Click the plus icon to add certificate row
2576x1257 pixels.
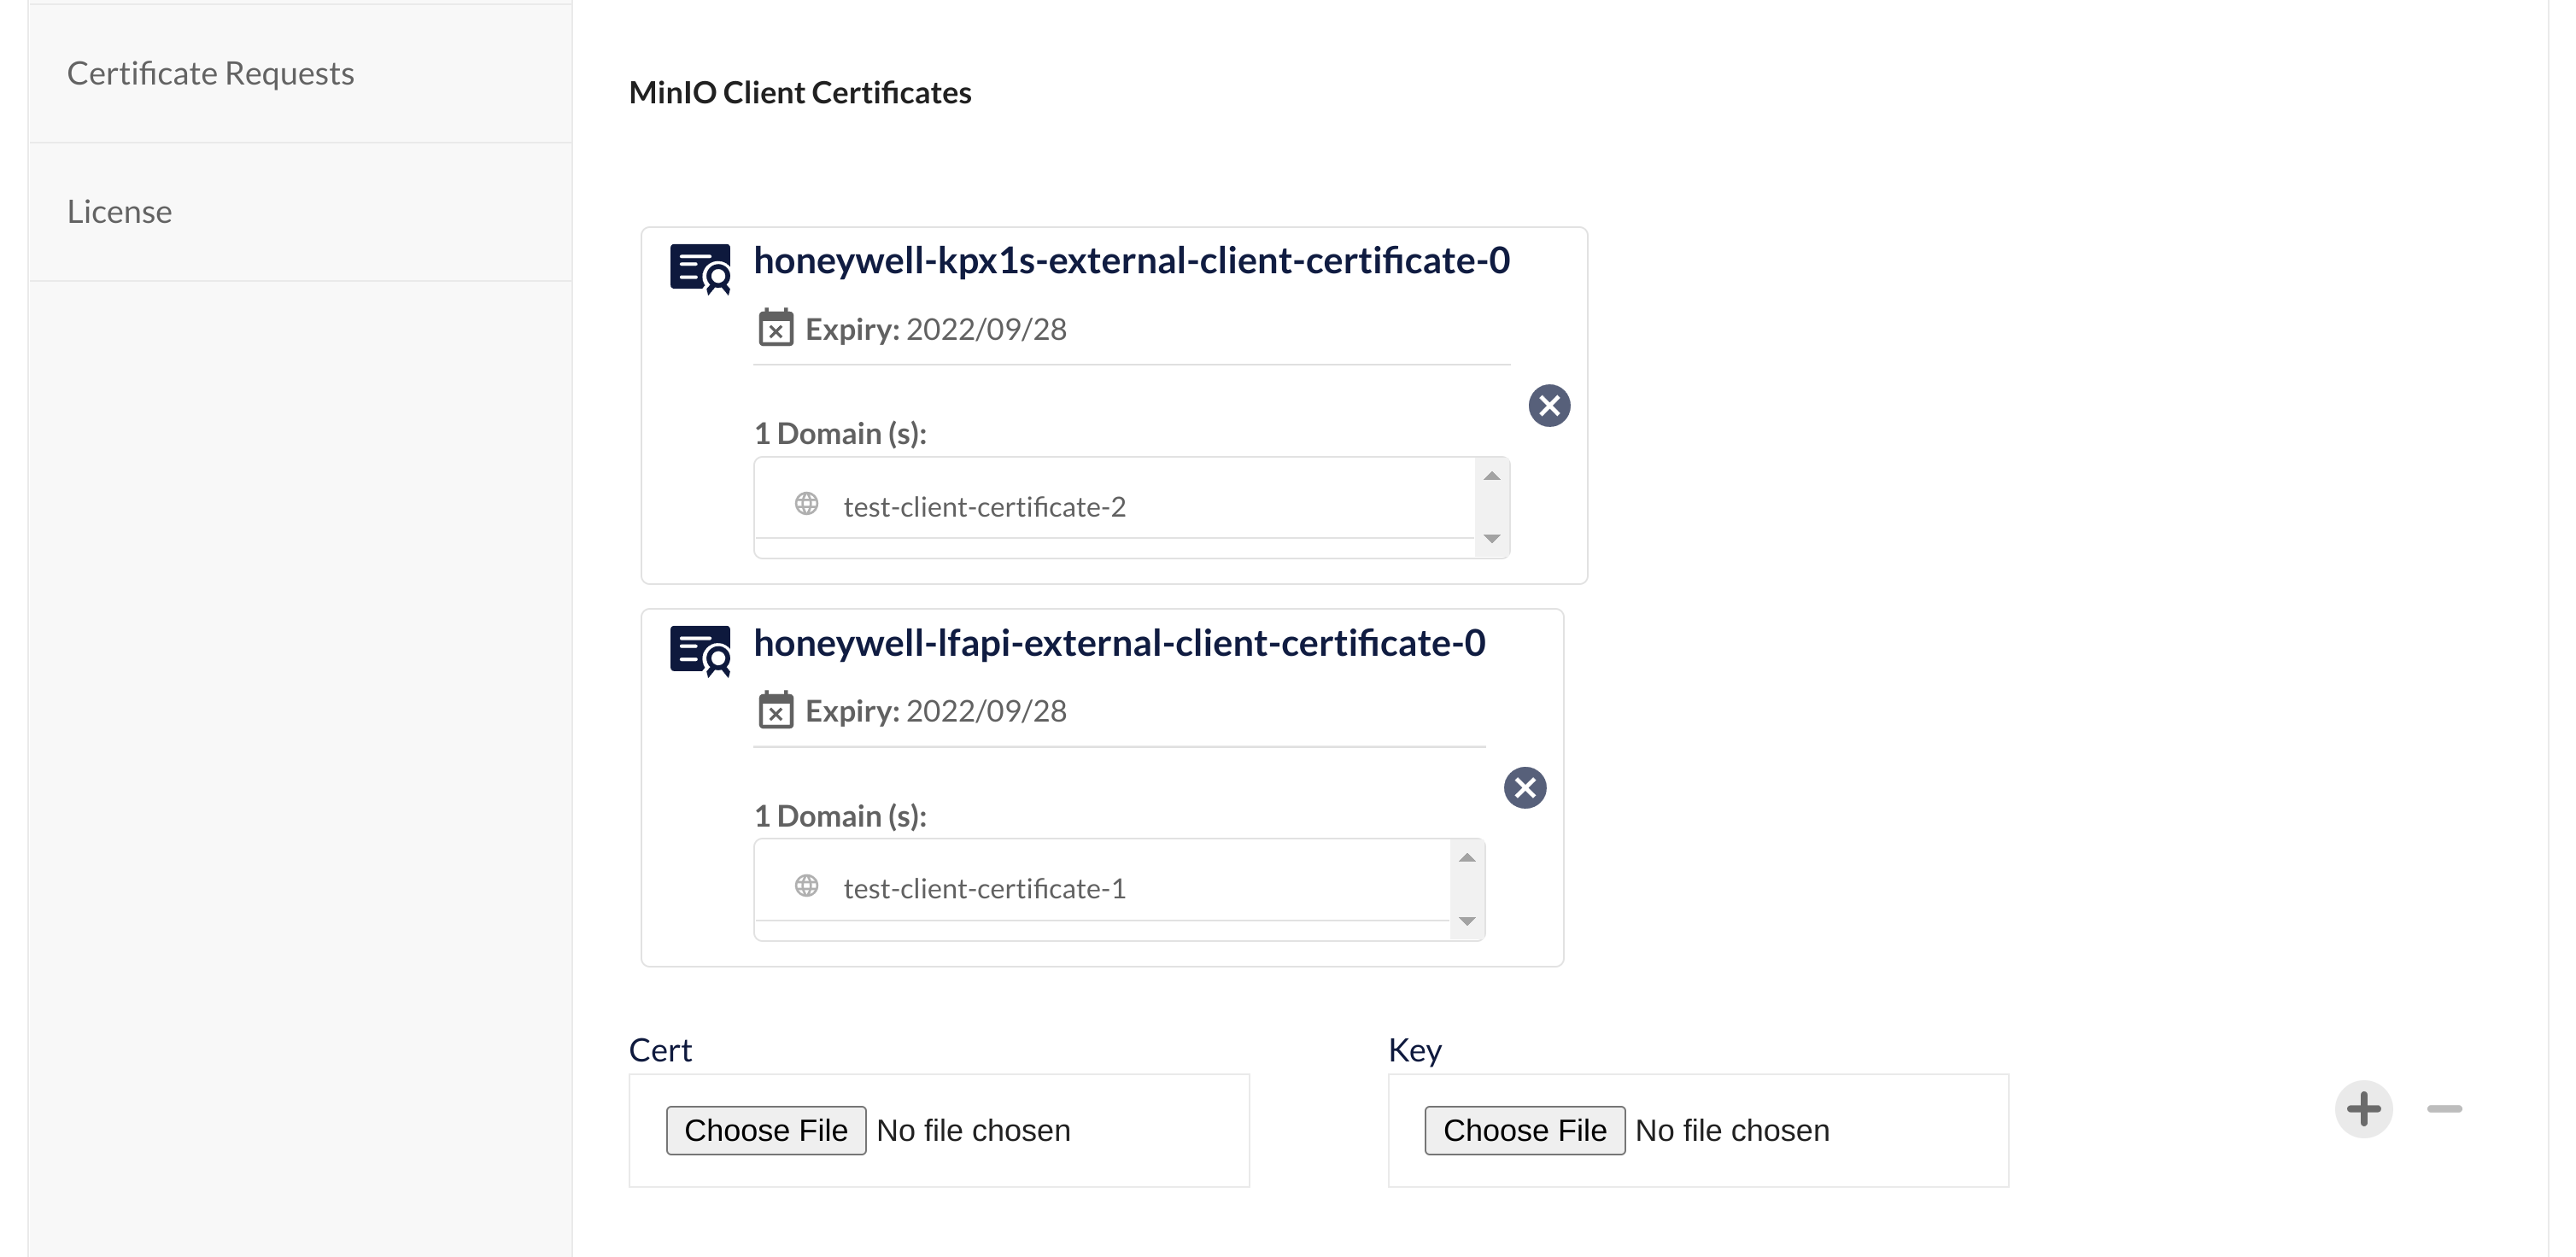click(x=2363, y=1109)
